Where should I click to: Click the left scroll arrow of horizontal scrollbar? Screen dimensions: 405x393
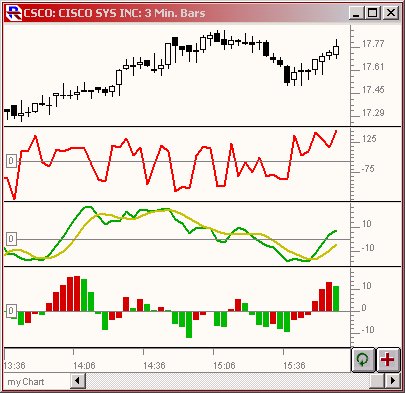[x=78, y=380]
